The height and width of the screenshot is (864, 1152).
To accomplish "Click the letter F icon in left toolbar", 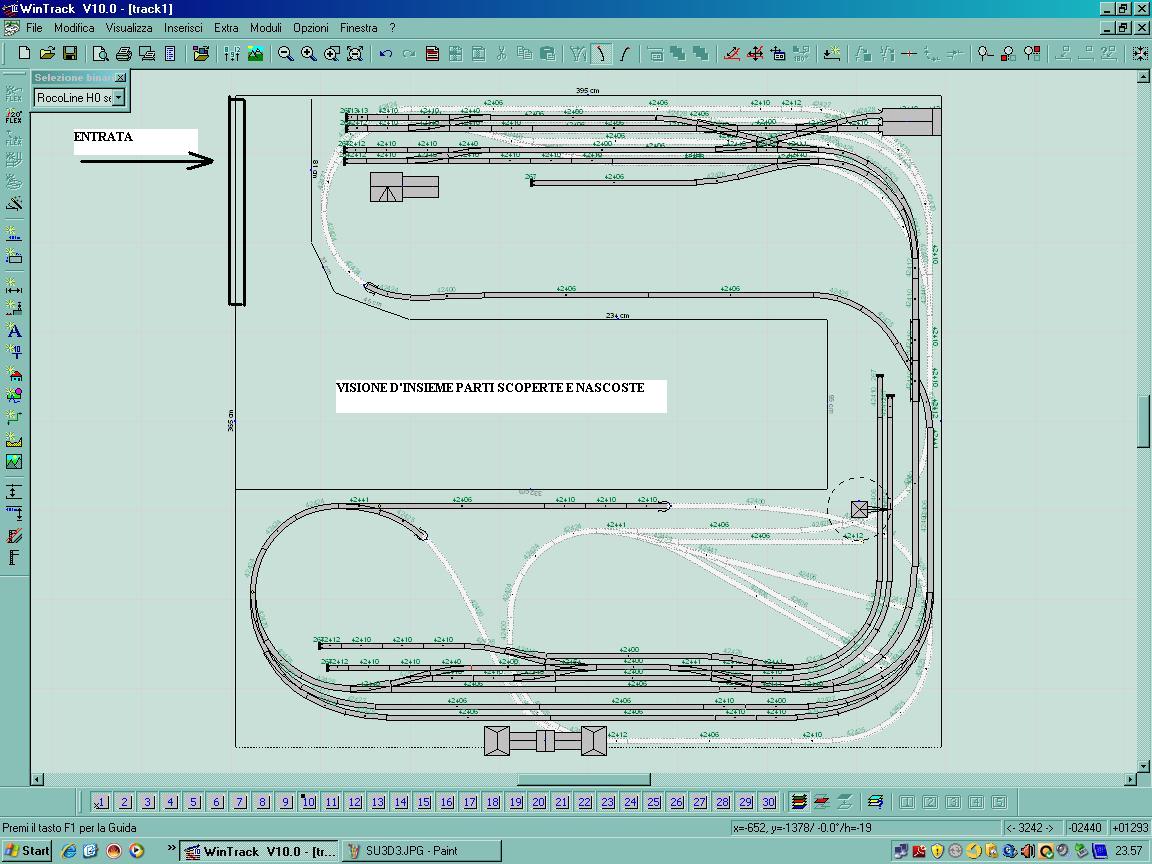I will tap(14, 557).
